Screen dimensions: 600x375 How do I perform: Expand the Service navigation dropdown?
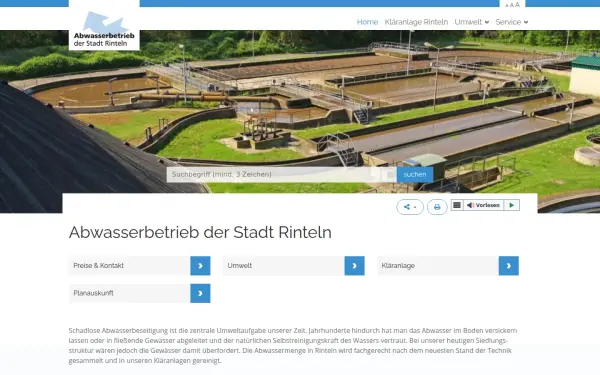click(512, 22)
